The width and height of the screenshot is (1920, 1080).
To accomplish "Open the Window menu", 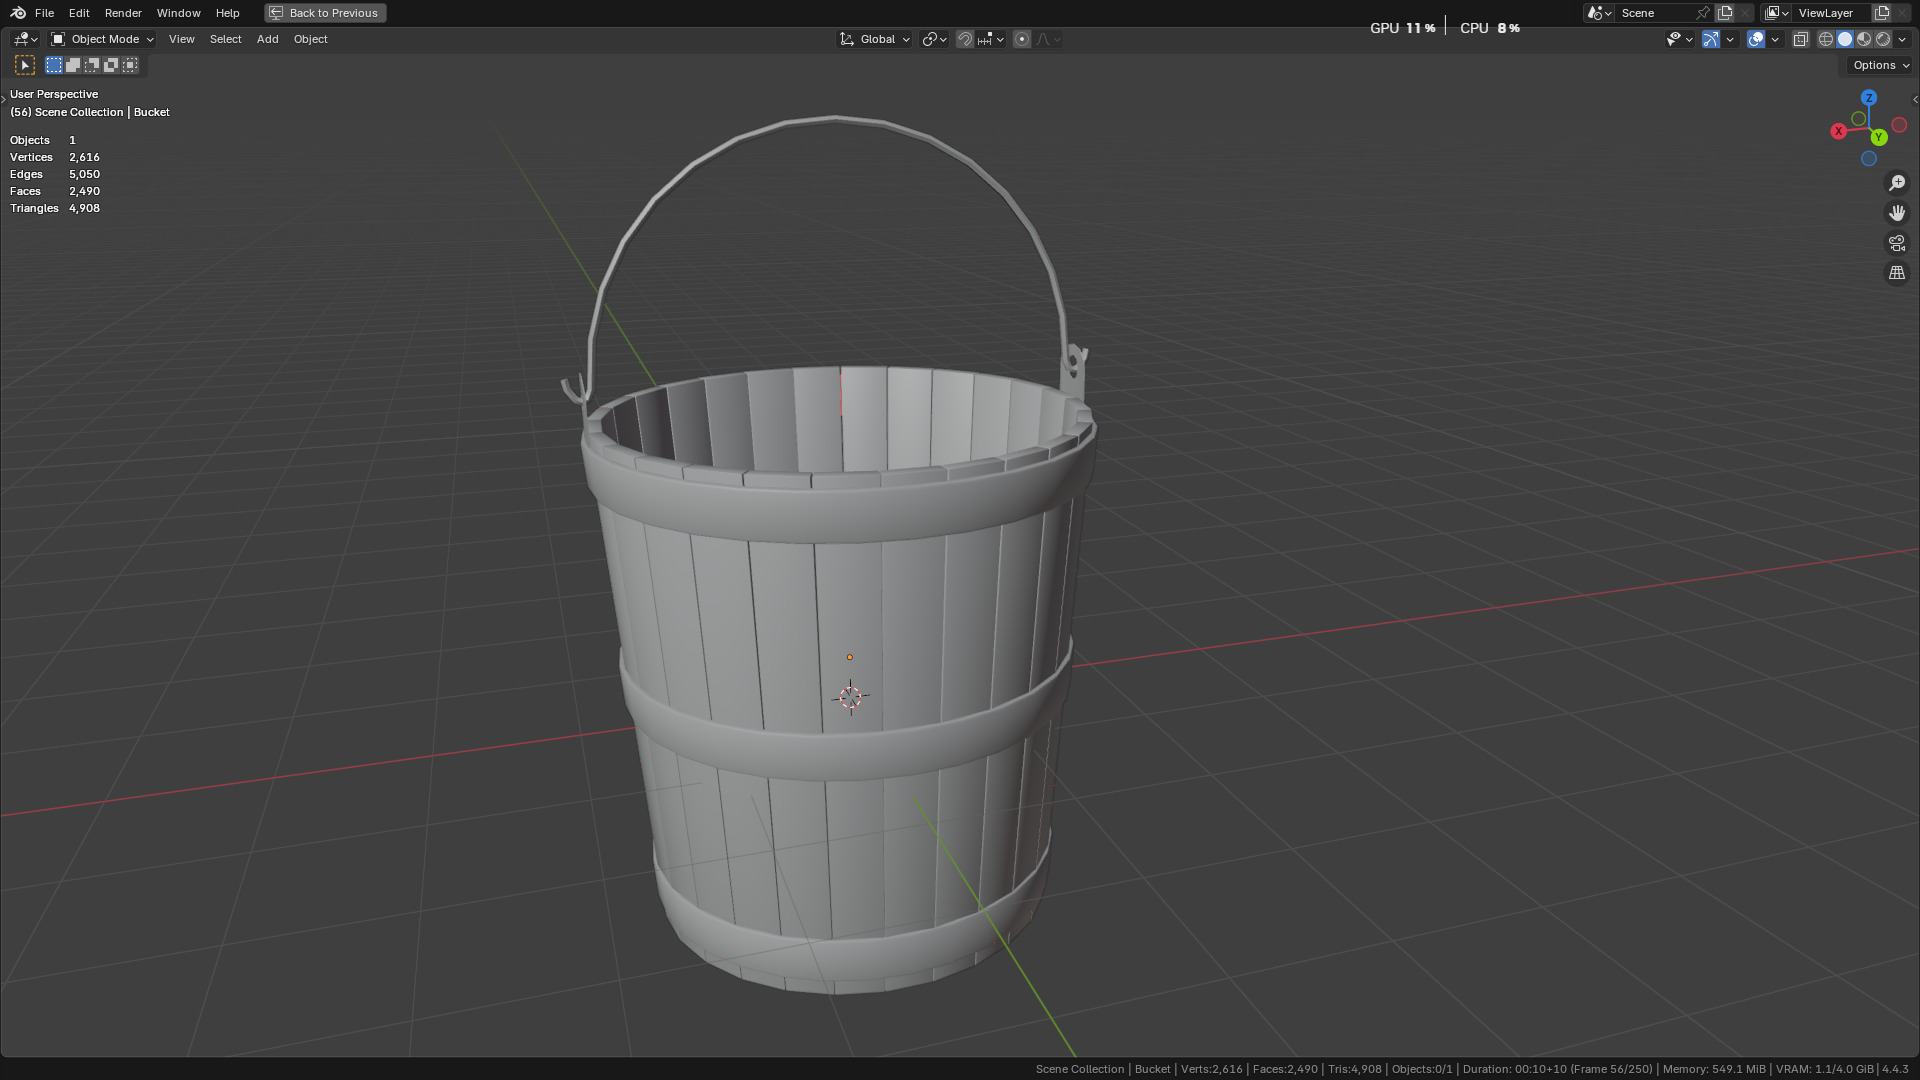I will tap(178, 13).
